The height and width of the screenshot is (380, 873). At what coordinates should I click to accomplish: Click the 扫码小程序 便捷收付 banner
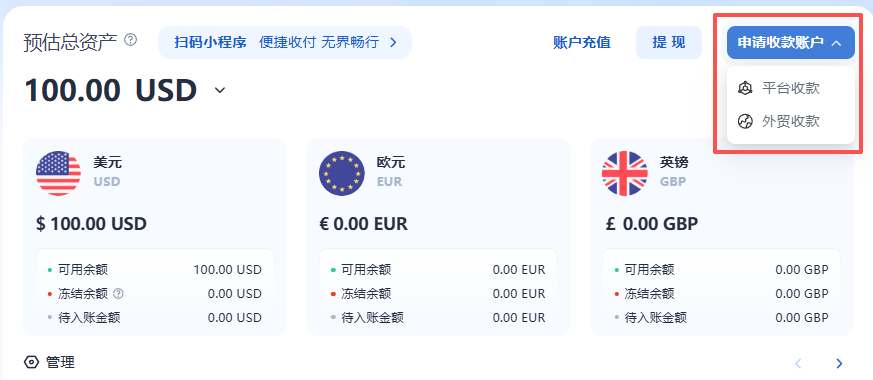point(285,42)
